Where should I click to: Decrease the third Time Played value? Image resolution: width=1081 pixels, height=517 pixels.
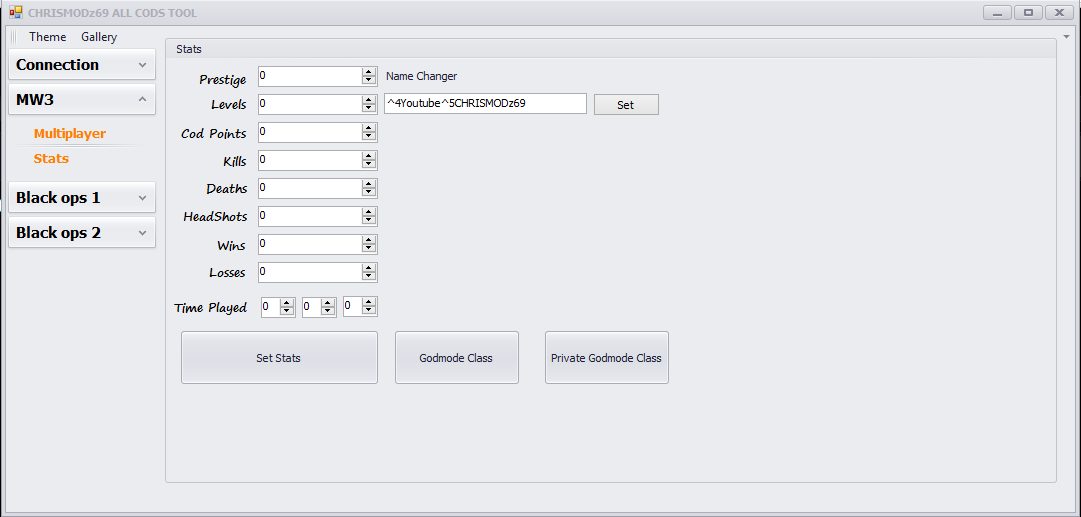click(x=369, y=311)
